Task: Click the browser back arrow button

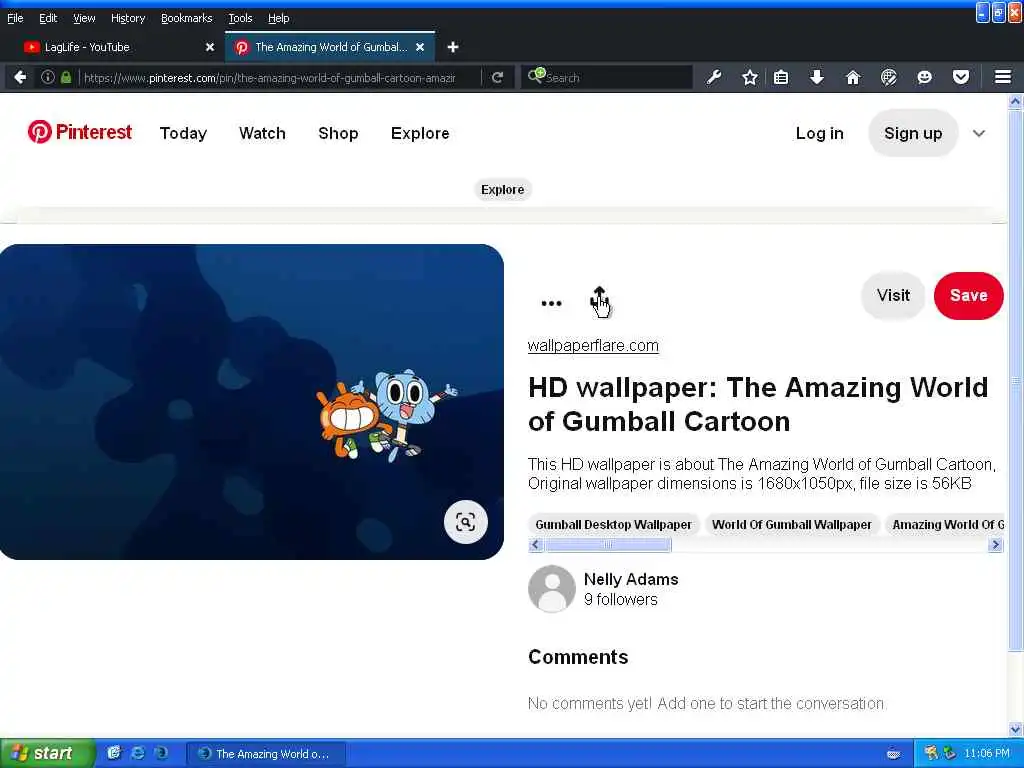Action: (20, 77)
